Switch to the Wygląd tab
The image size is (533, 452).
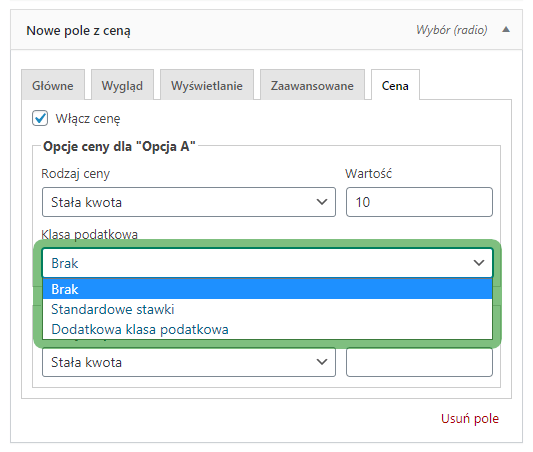pyautogui.click(x=122, y=85)
